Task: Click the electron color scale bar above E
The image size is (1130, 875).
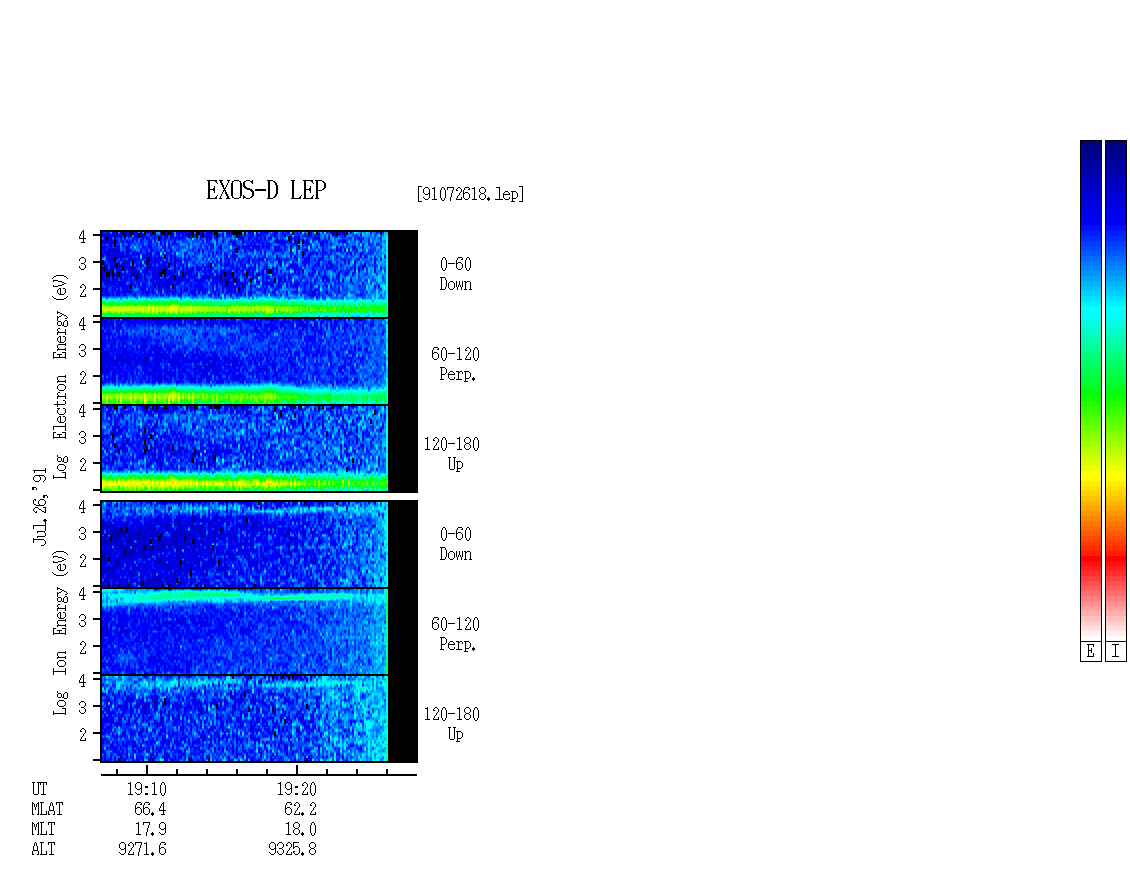Action: point(1090,390)
